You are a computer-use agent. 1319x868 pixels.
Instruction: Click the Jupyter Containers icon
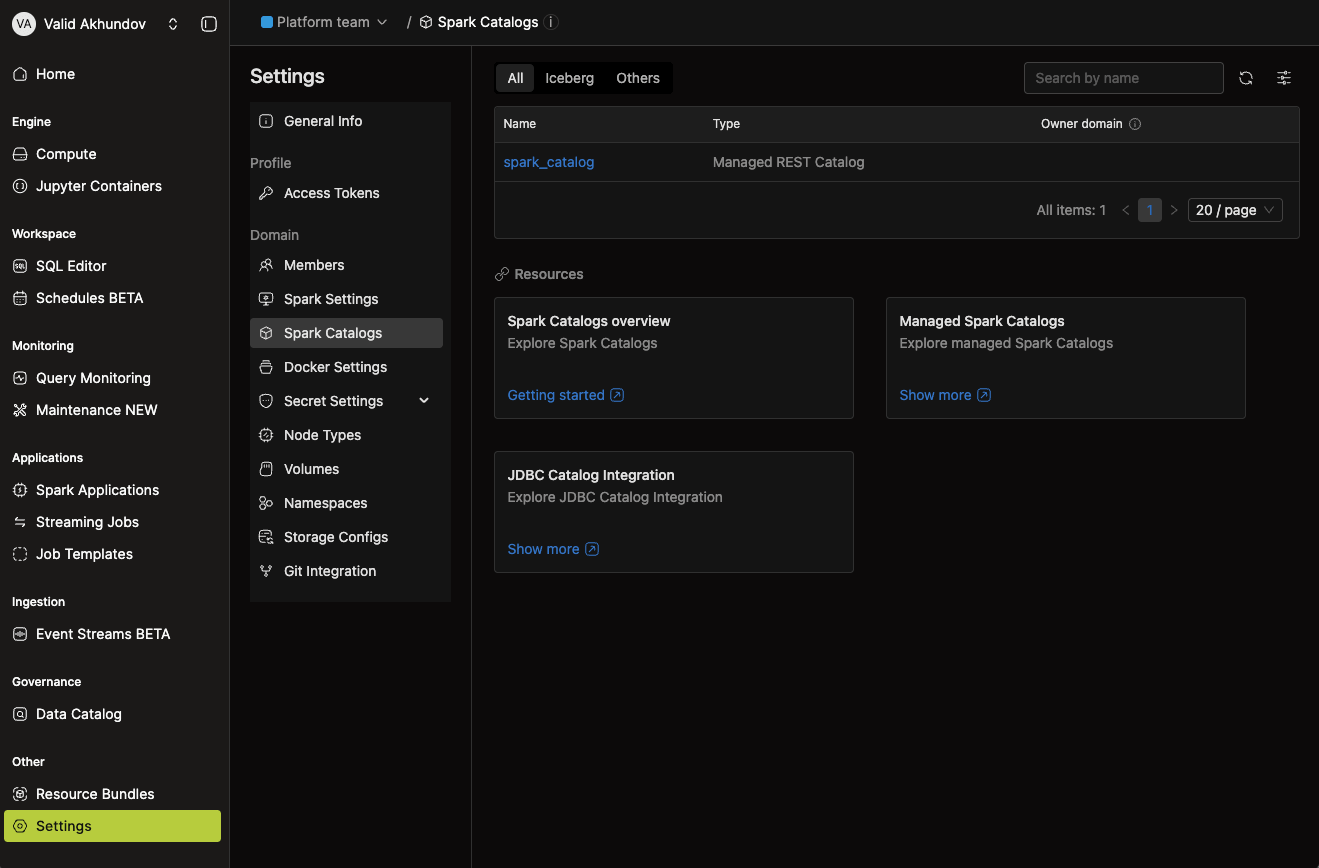point(20,186)
